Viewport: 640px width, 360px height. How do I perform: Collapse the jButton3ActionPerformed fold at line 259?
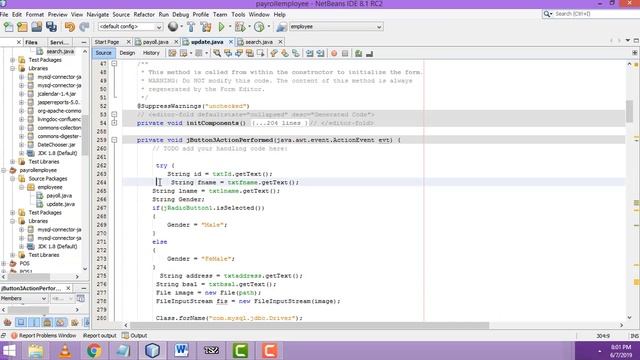tap(114, 140)
